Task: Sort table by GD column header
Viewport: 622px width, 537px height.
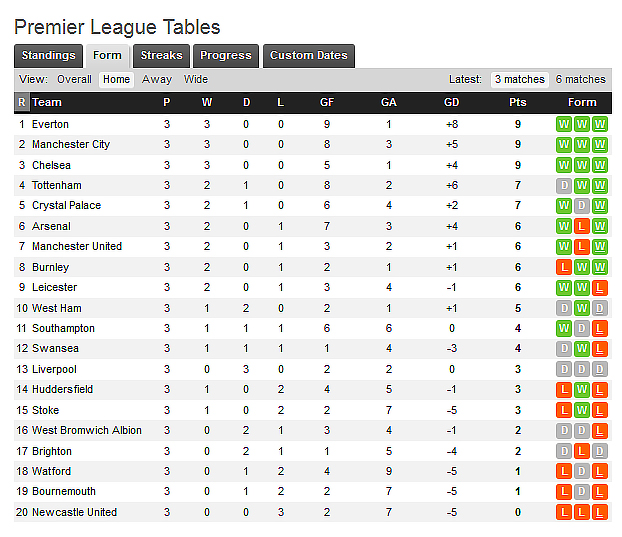Action: coord(451,102)
